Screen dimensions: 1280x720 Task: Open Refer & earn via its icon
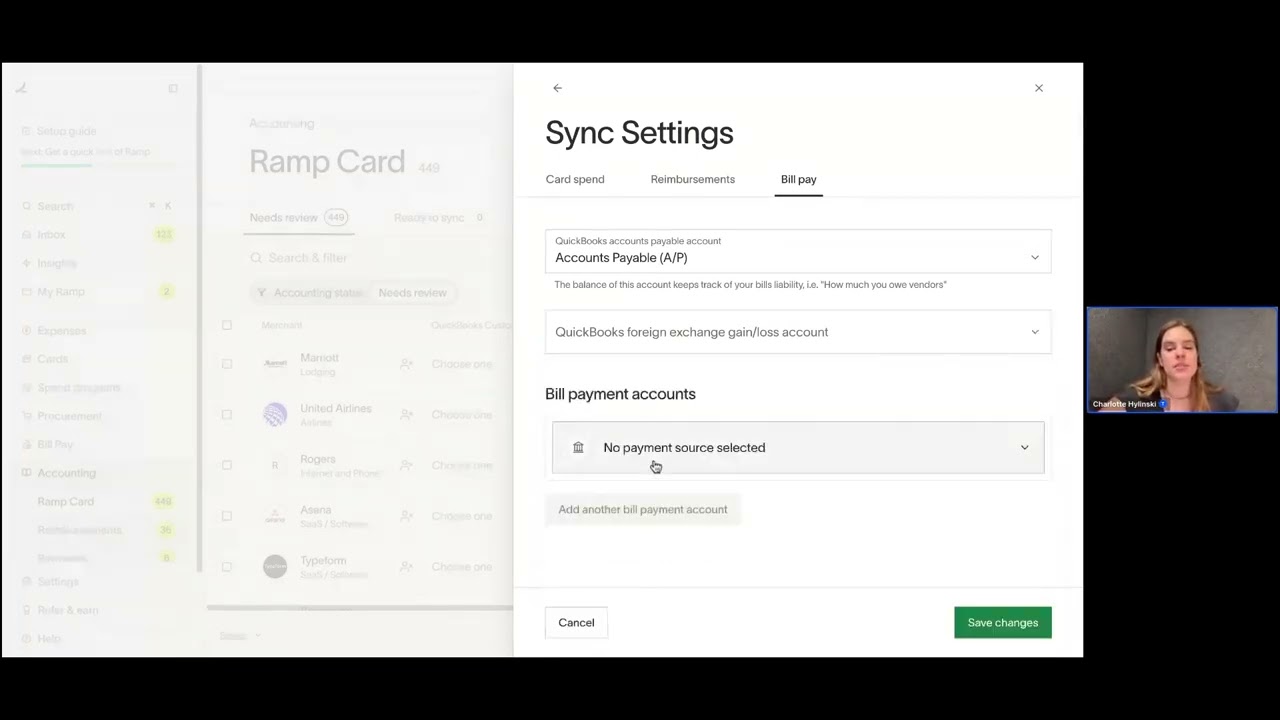[27, 610]
